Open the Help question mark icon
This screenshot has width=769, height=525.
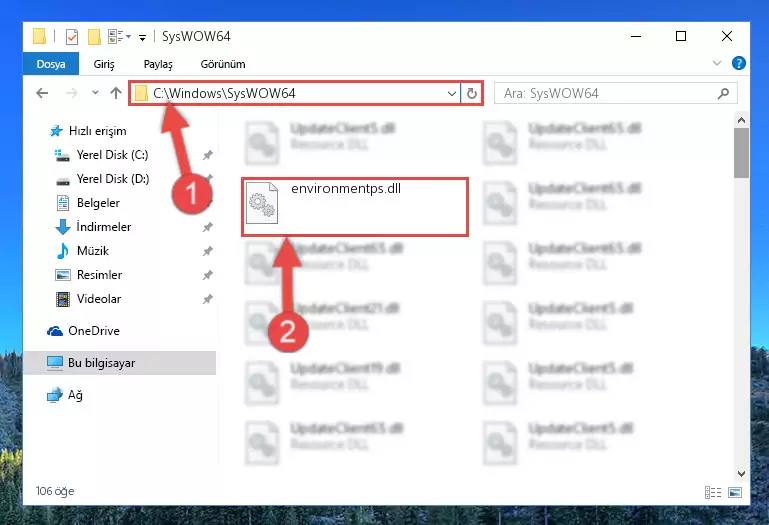click(739, 63)
